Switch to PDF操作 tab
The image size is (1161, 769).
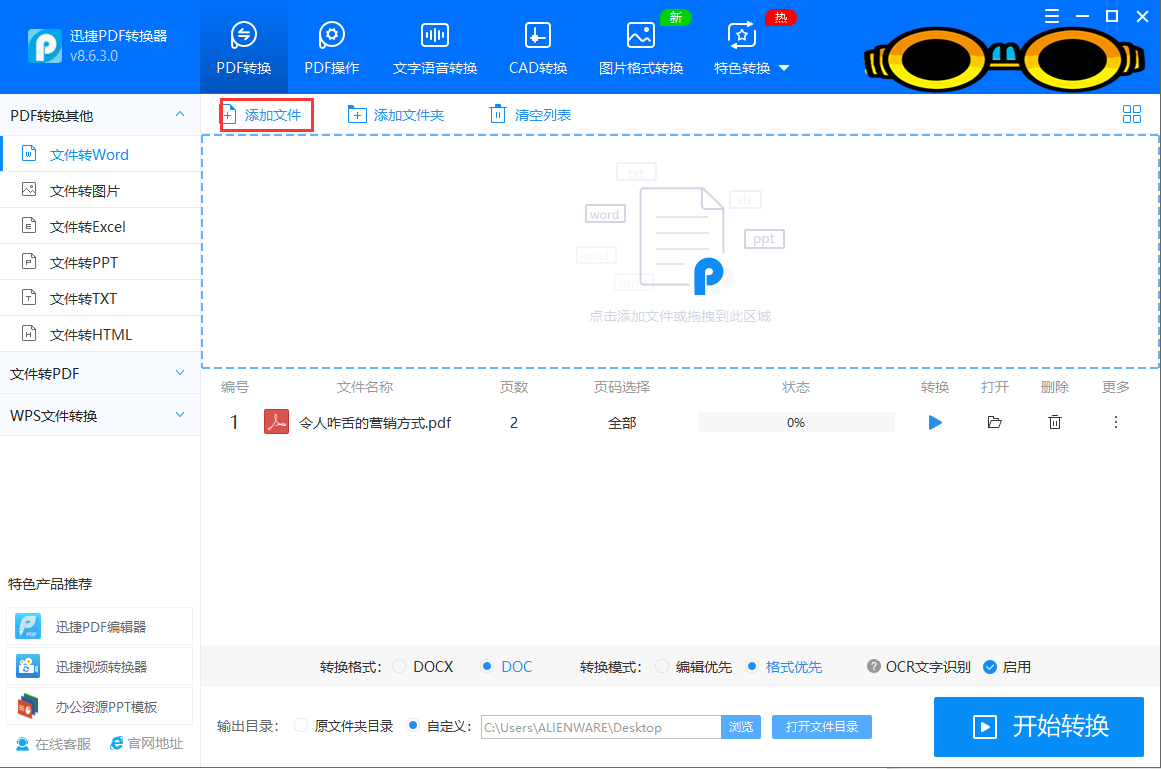(332, 47)
